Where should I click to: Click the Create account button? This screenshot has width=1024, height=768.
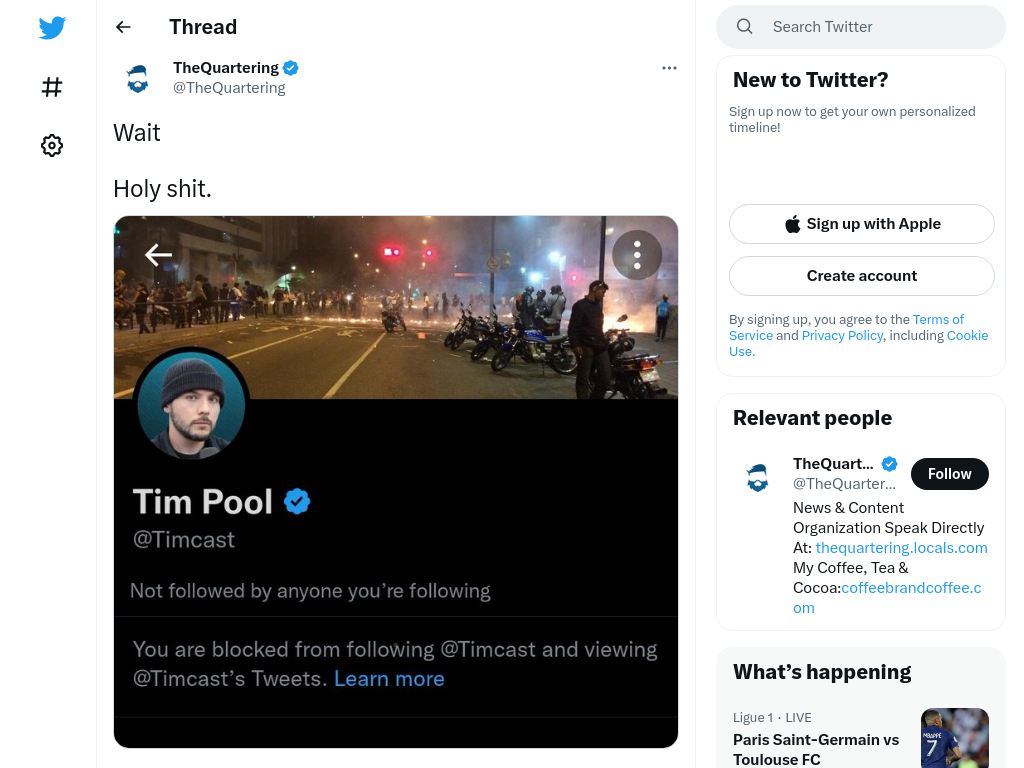coord(861,276)
